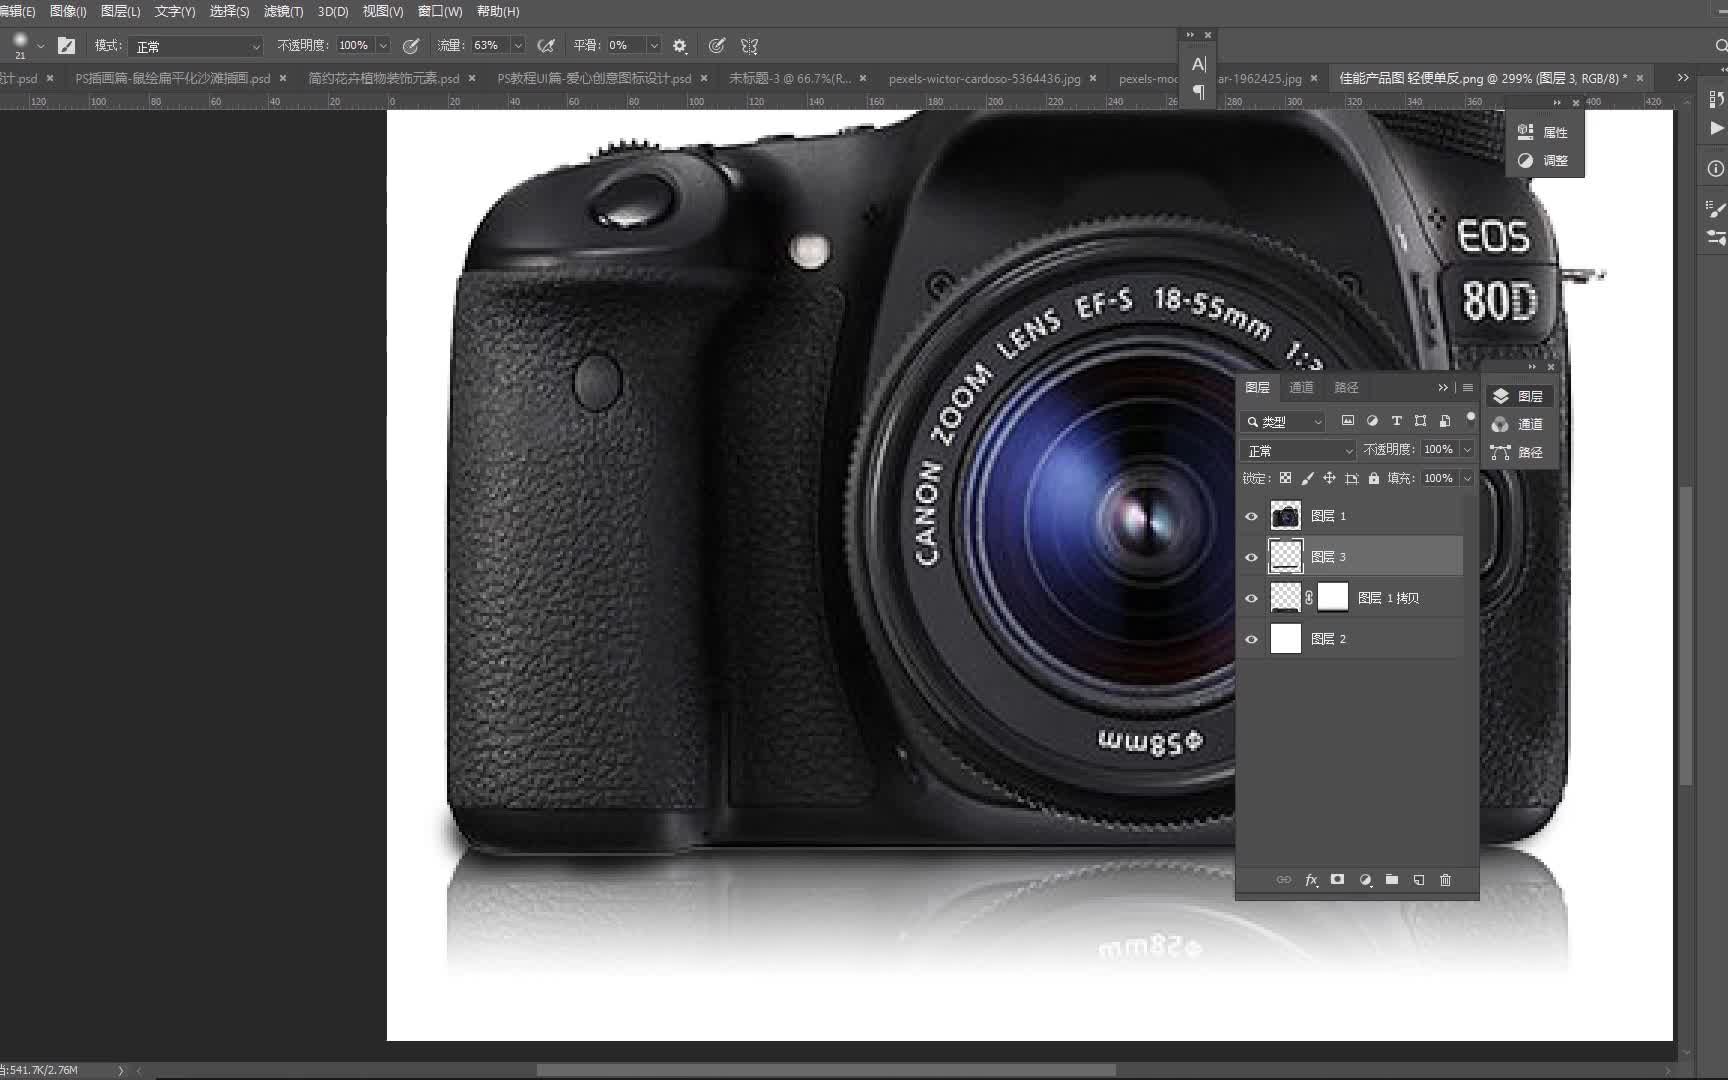Filter layers by smart object icon
This screenshot has height=1080, width=1728.
(x=1444, y=421)
